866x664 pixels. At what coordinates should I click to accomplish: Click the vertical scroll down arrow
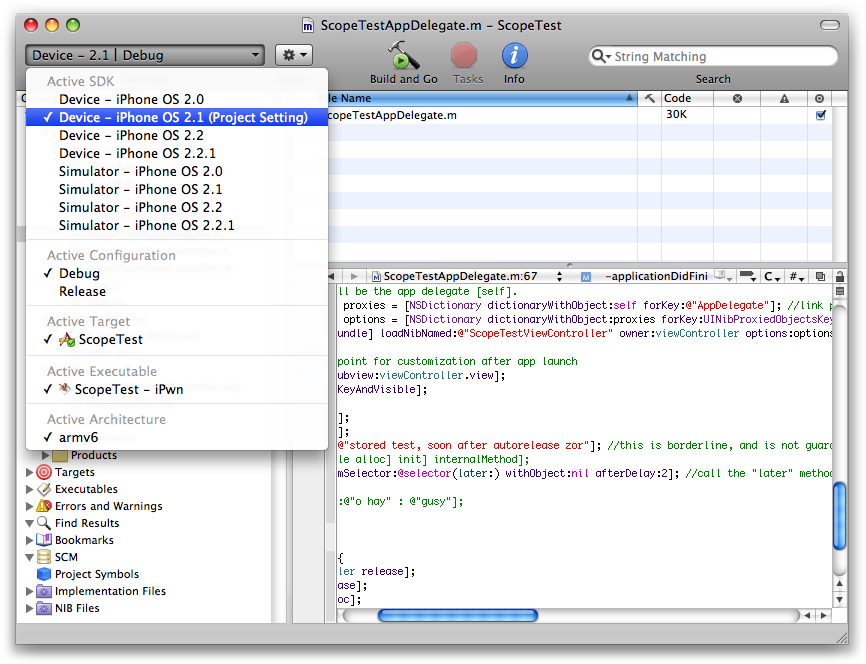coord(839,600)
